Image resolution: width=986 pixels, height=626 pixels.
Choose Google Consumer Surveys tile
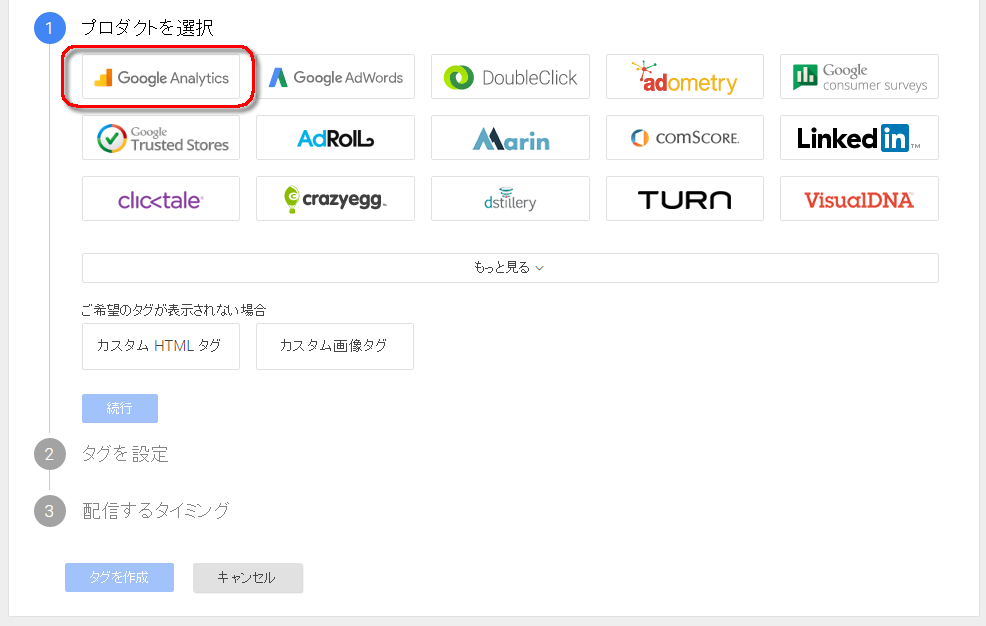point(859,77)
